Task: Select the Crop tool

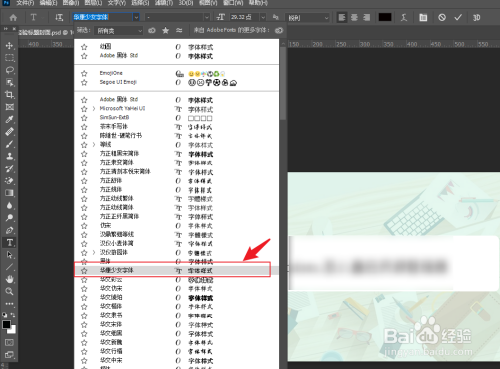Action: (9, 95)
